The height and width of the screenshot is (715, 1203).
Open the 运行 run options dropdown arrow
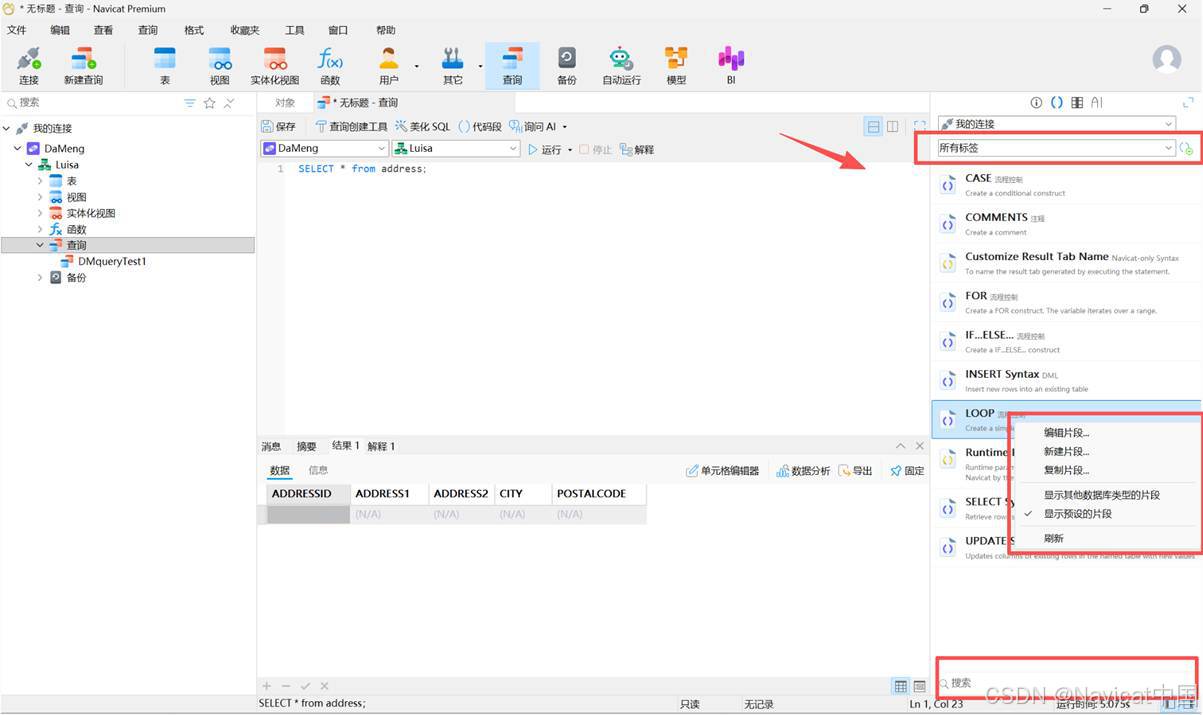pos(570,150)
